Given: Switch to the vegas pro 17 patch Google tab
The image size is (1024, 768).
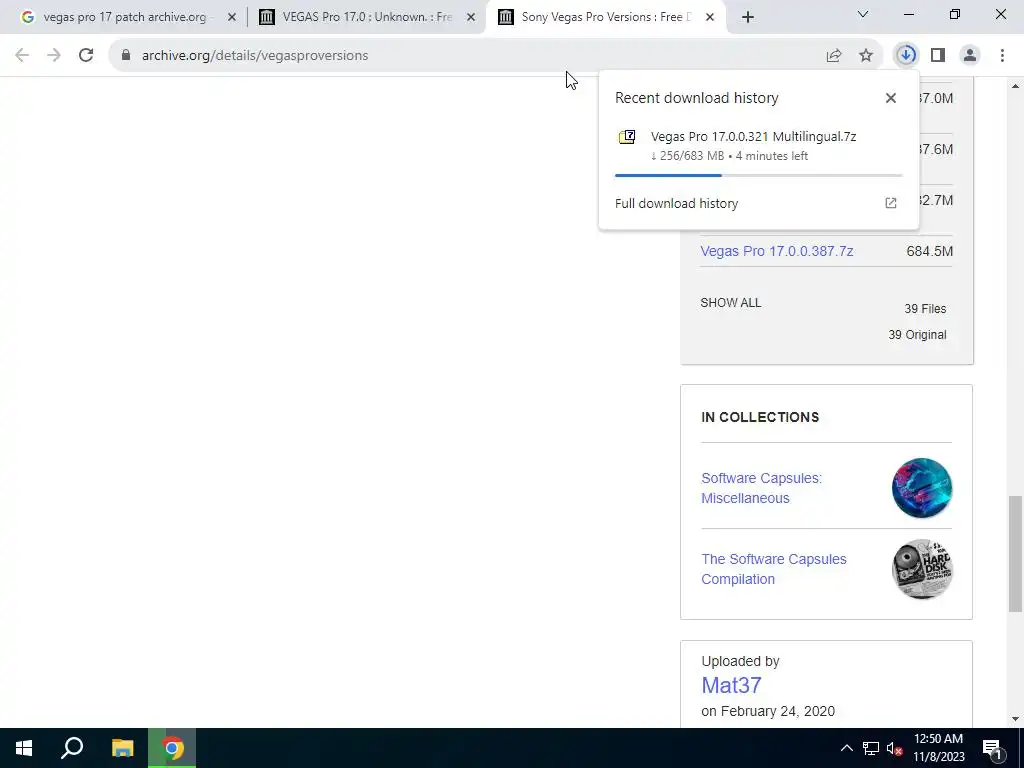Looking at the screenshot, I should (x=124, y=17).
